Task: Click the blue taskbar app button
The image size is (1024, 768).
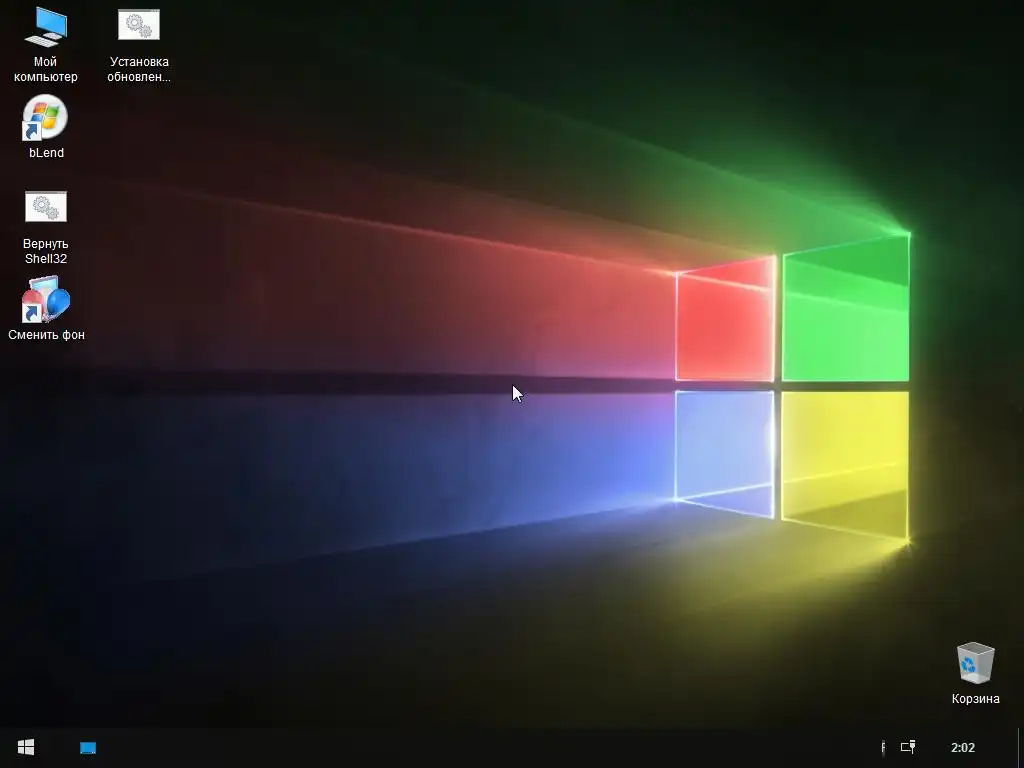Action: pos(88,748)
